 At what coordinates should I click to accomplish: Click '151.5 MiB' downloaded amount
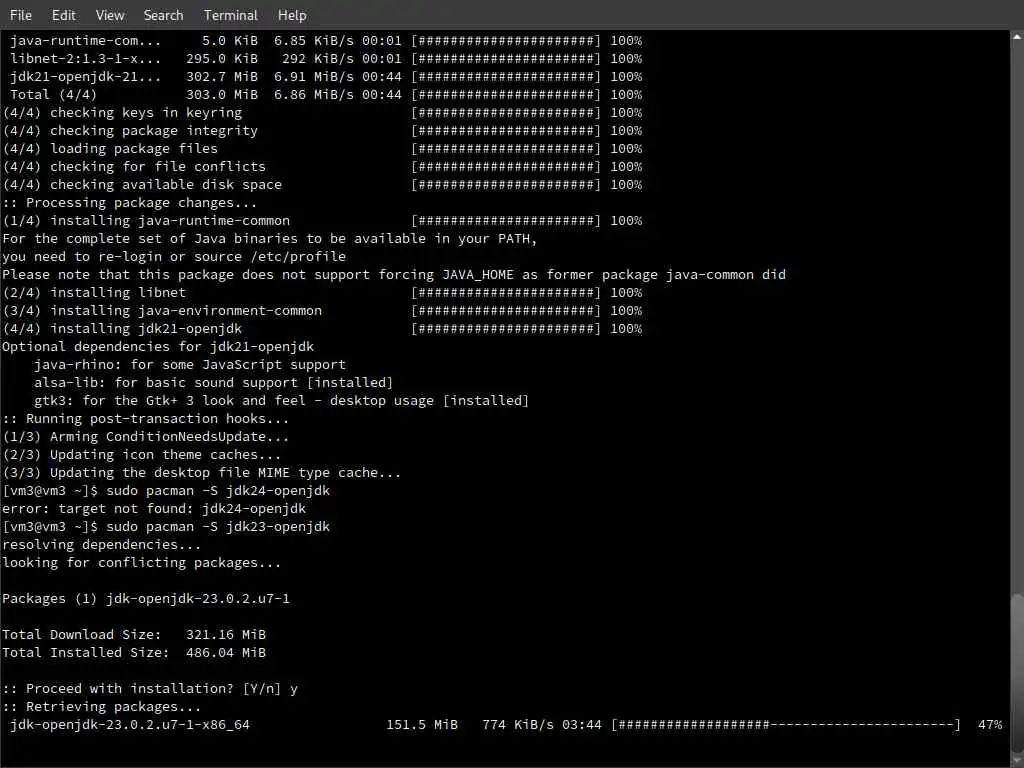422,725
